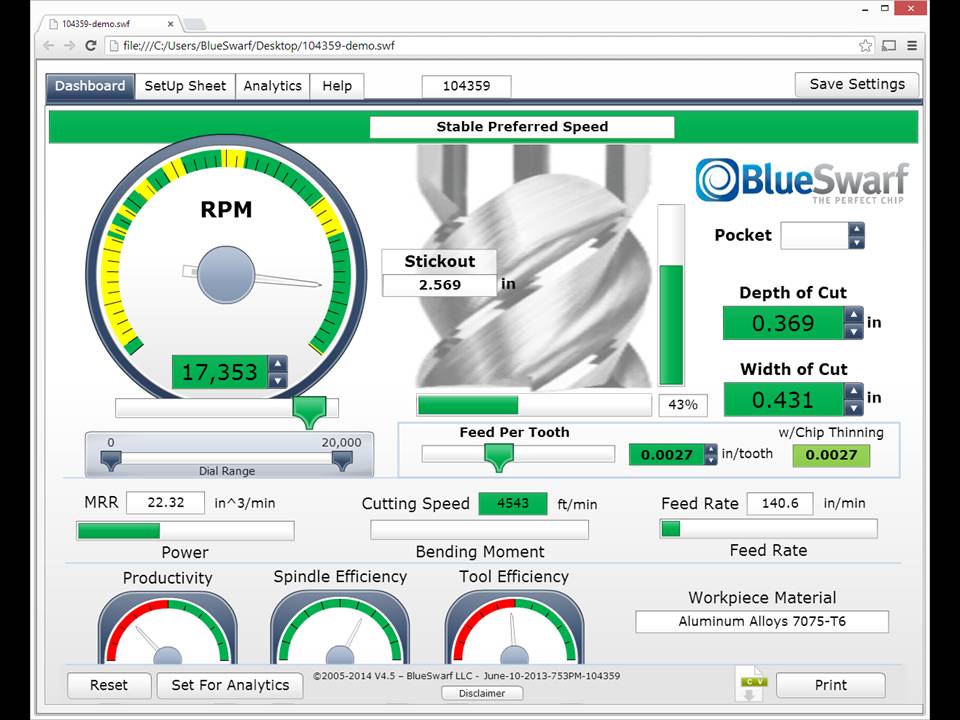This screenshot has height=720, width=960.
Task: Click the Depth of Cut value 0.369
Action: click(783, 323)
